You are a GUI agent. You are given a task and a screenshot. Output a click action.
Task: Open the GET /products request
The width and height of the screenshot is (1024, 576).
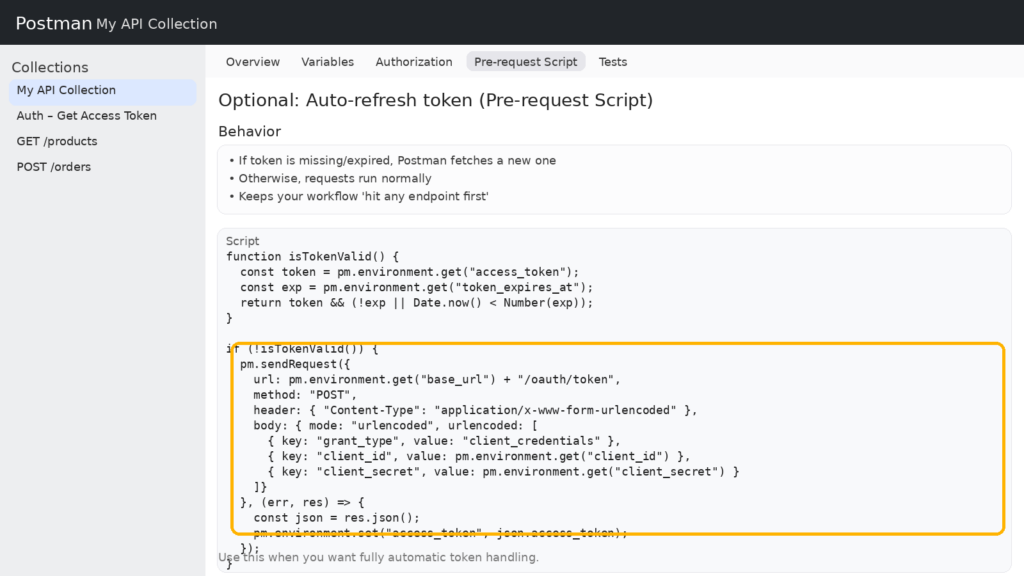57,142
